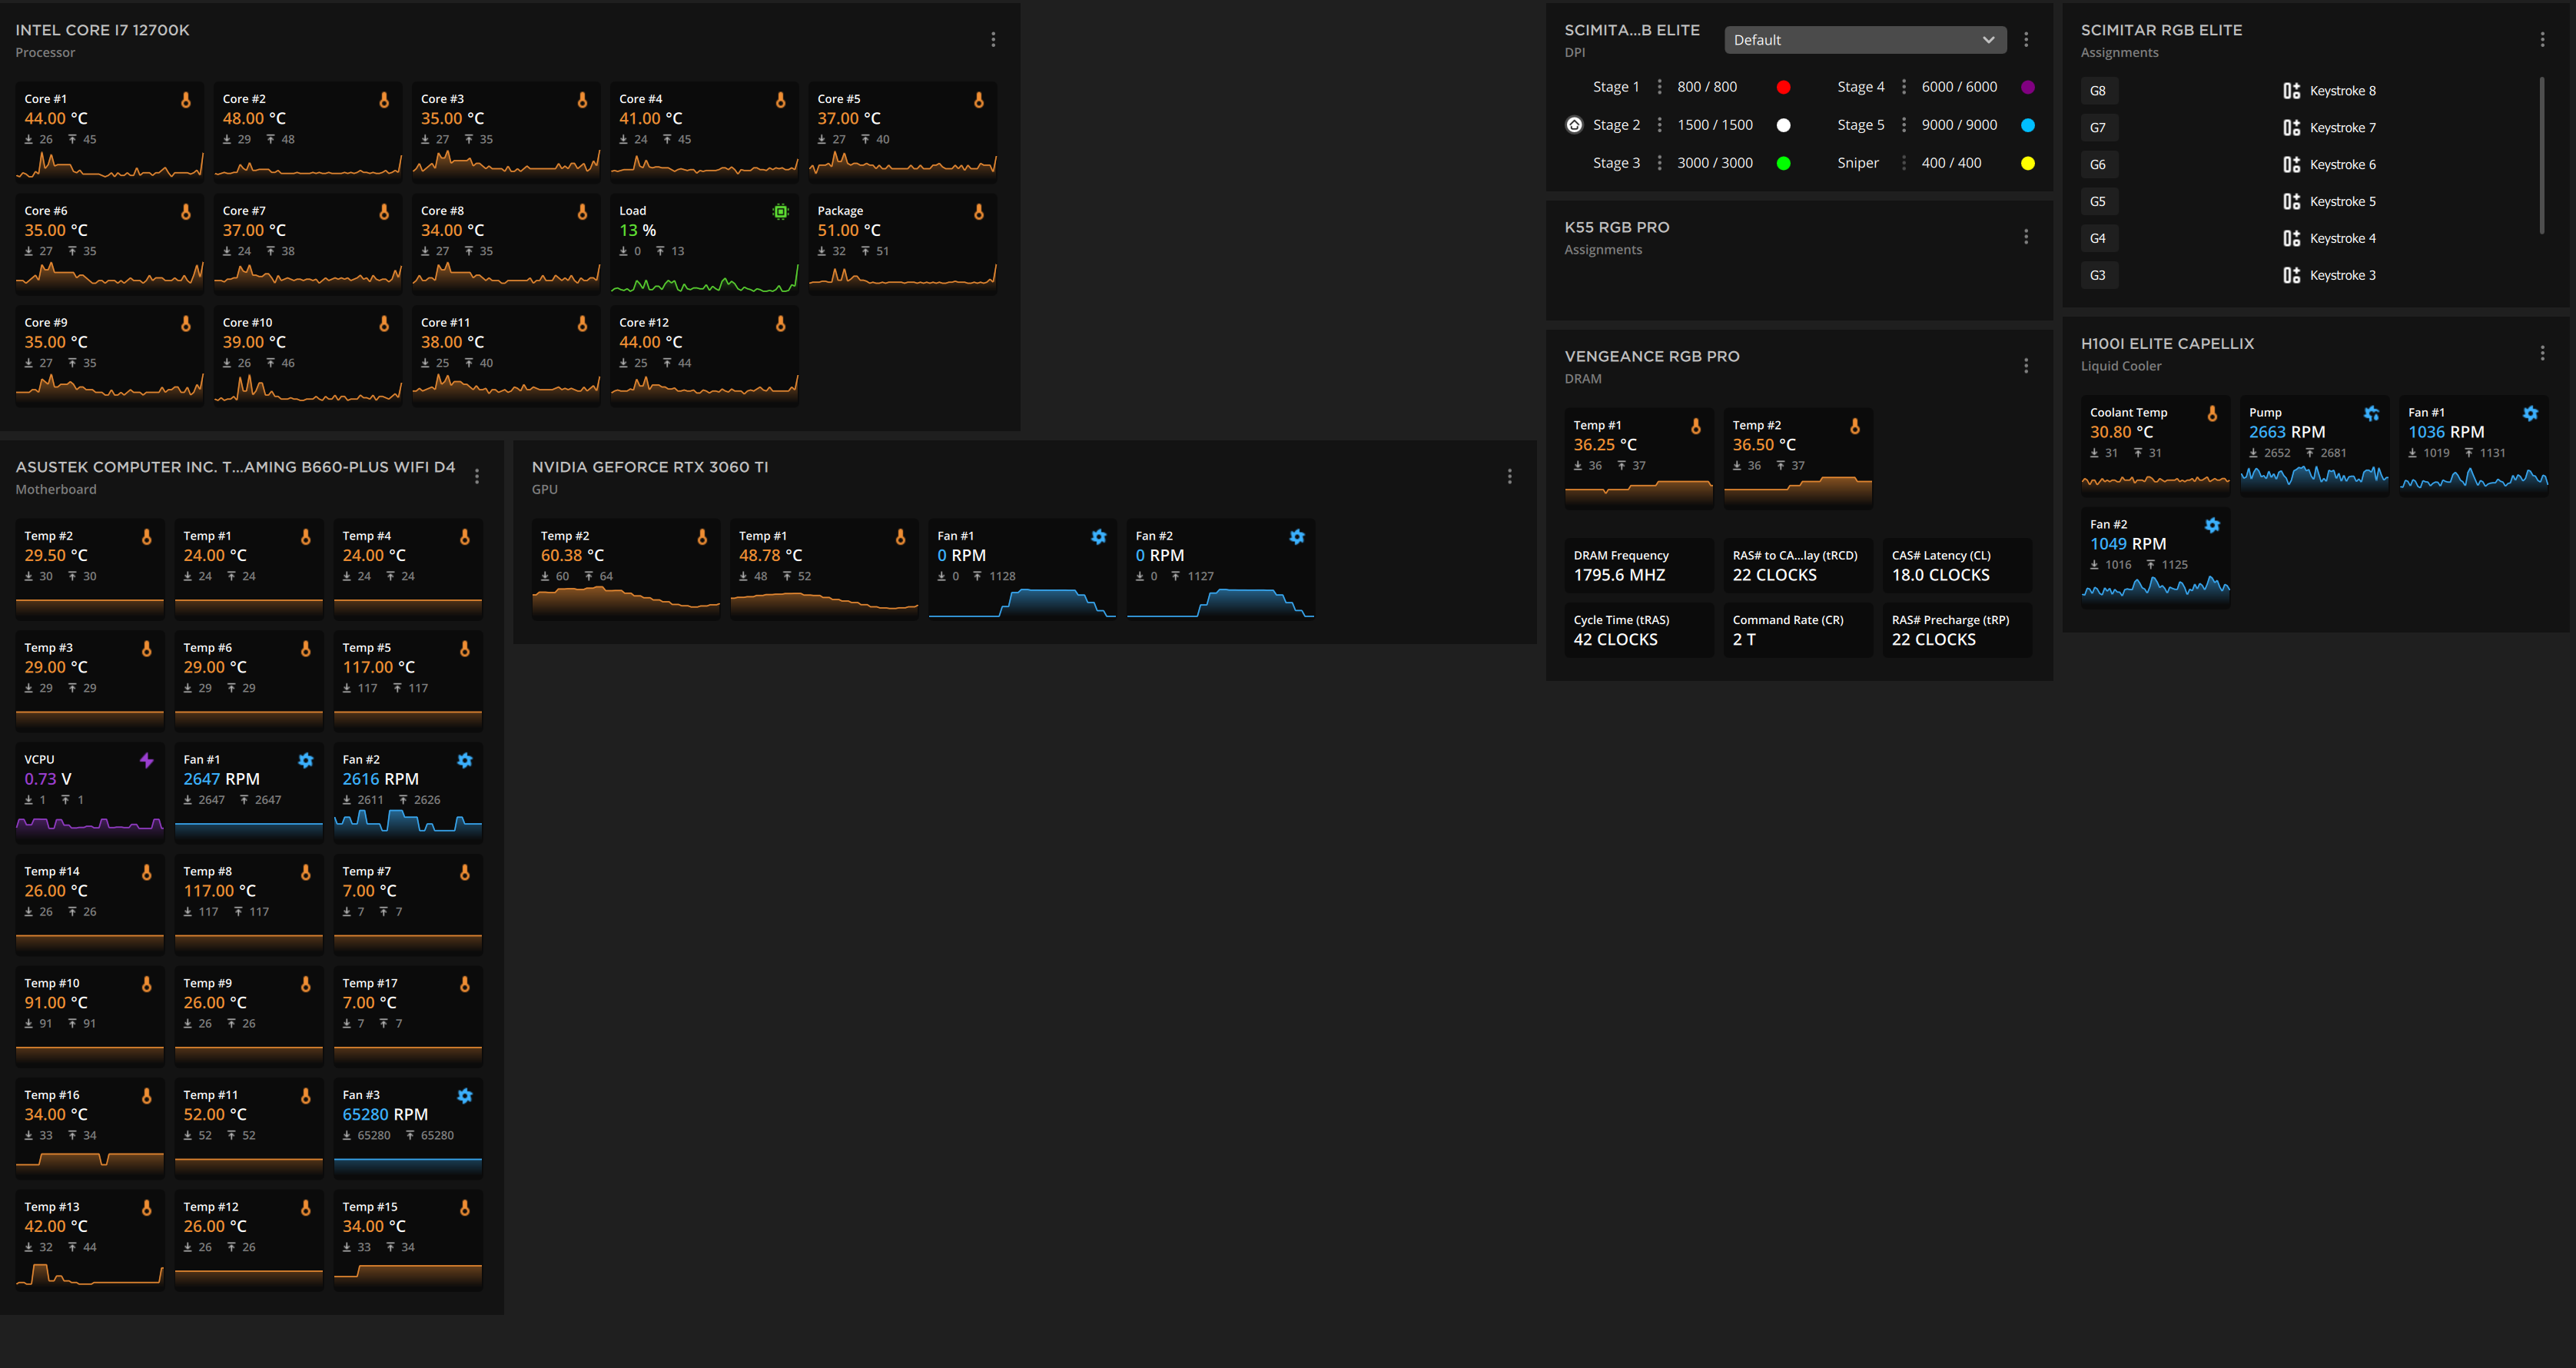Image resolution: width=2576 pixels, height=1368 pixels.
Task: Click the RAS# Precharge 22 CLOCKS tile
Action: click(1957, 630)
